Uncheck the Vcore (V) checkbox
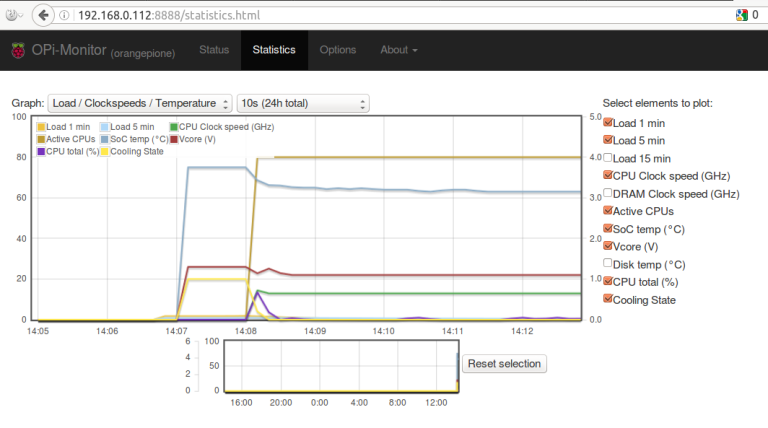The height and width of the screenshot is (428, 768). (x=608, y=246)
